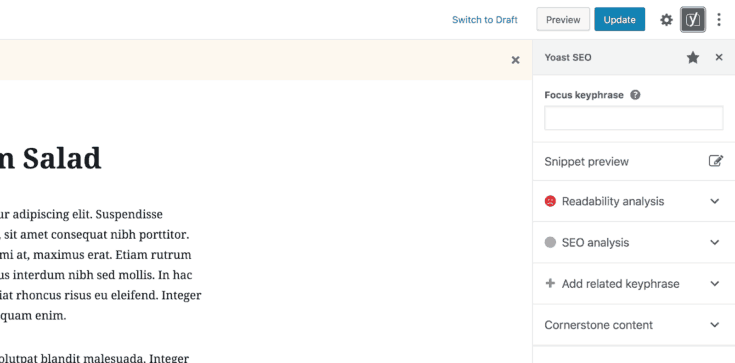Click the Salad post title heading
The width and height of the screenshot is (735, 363).
tap(51, 158)
